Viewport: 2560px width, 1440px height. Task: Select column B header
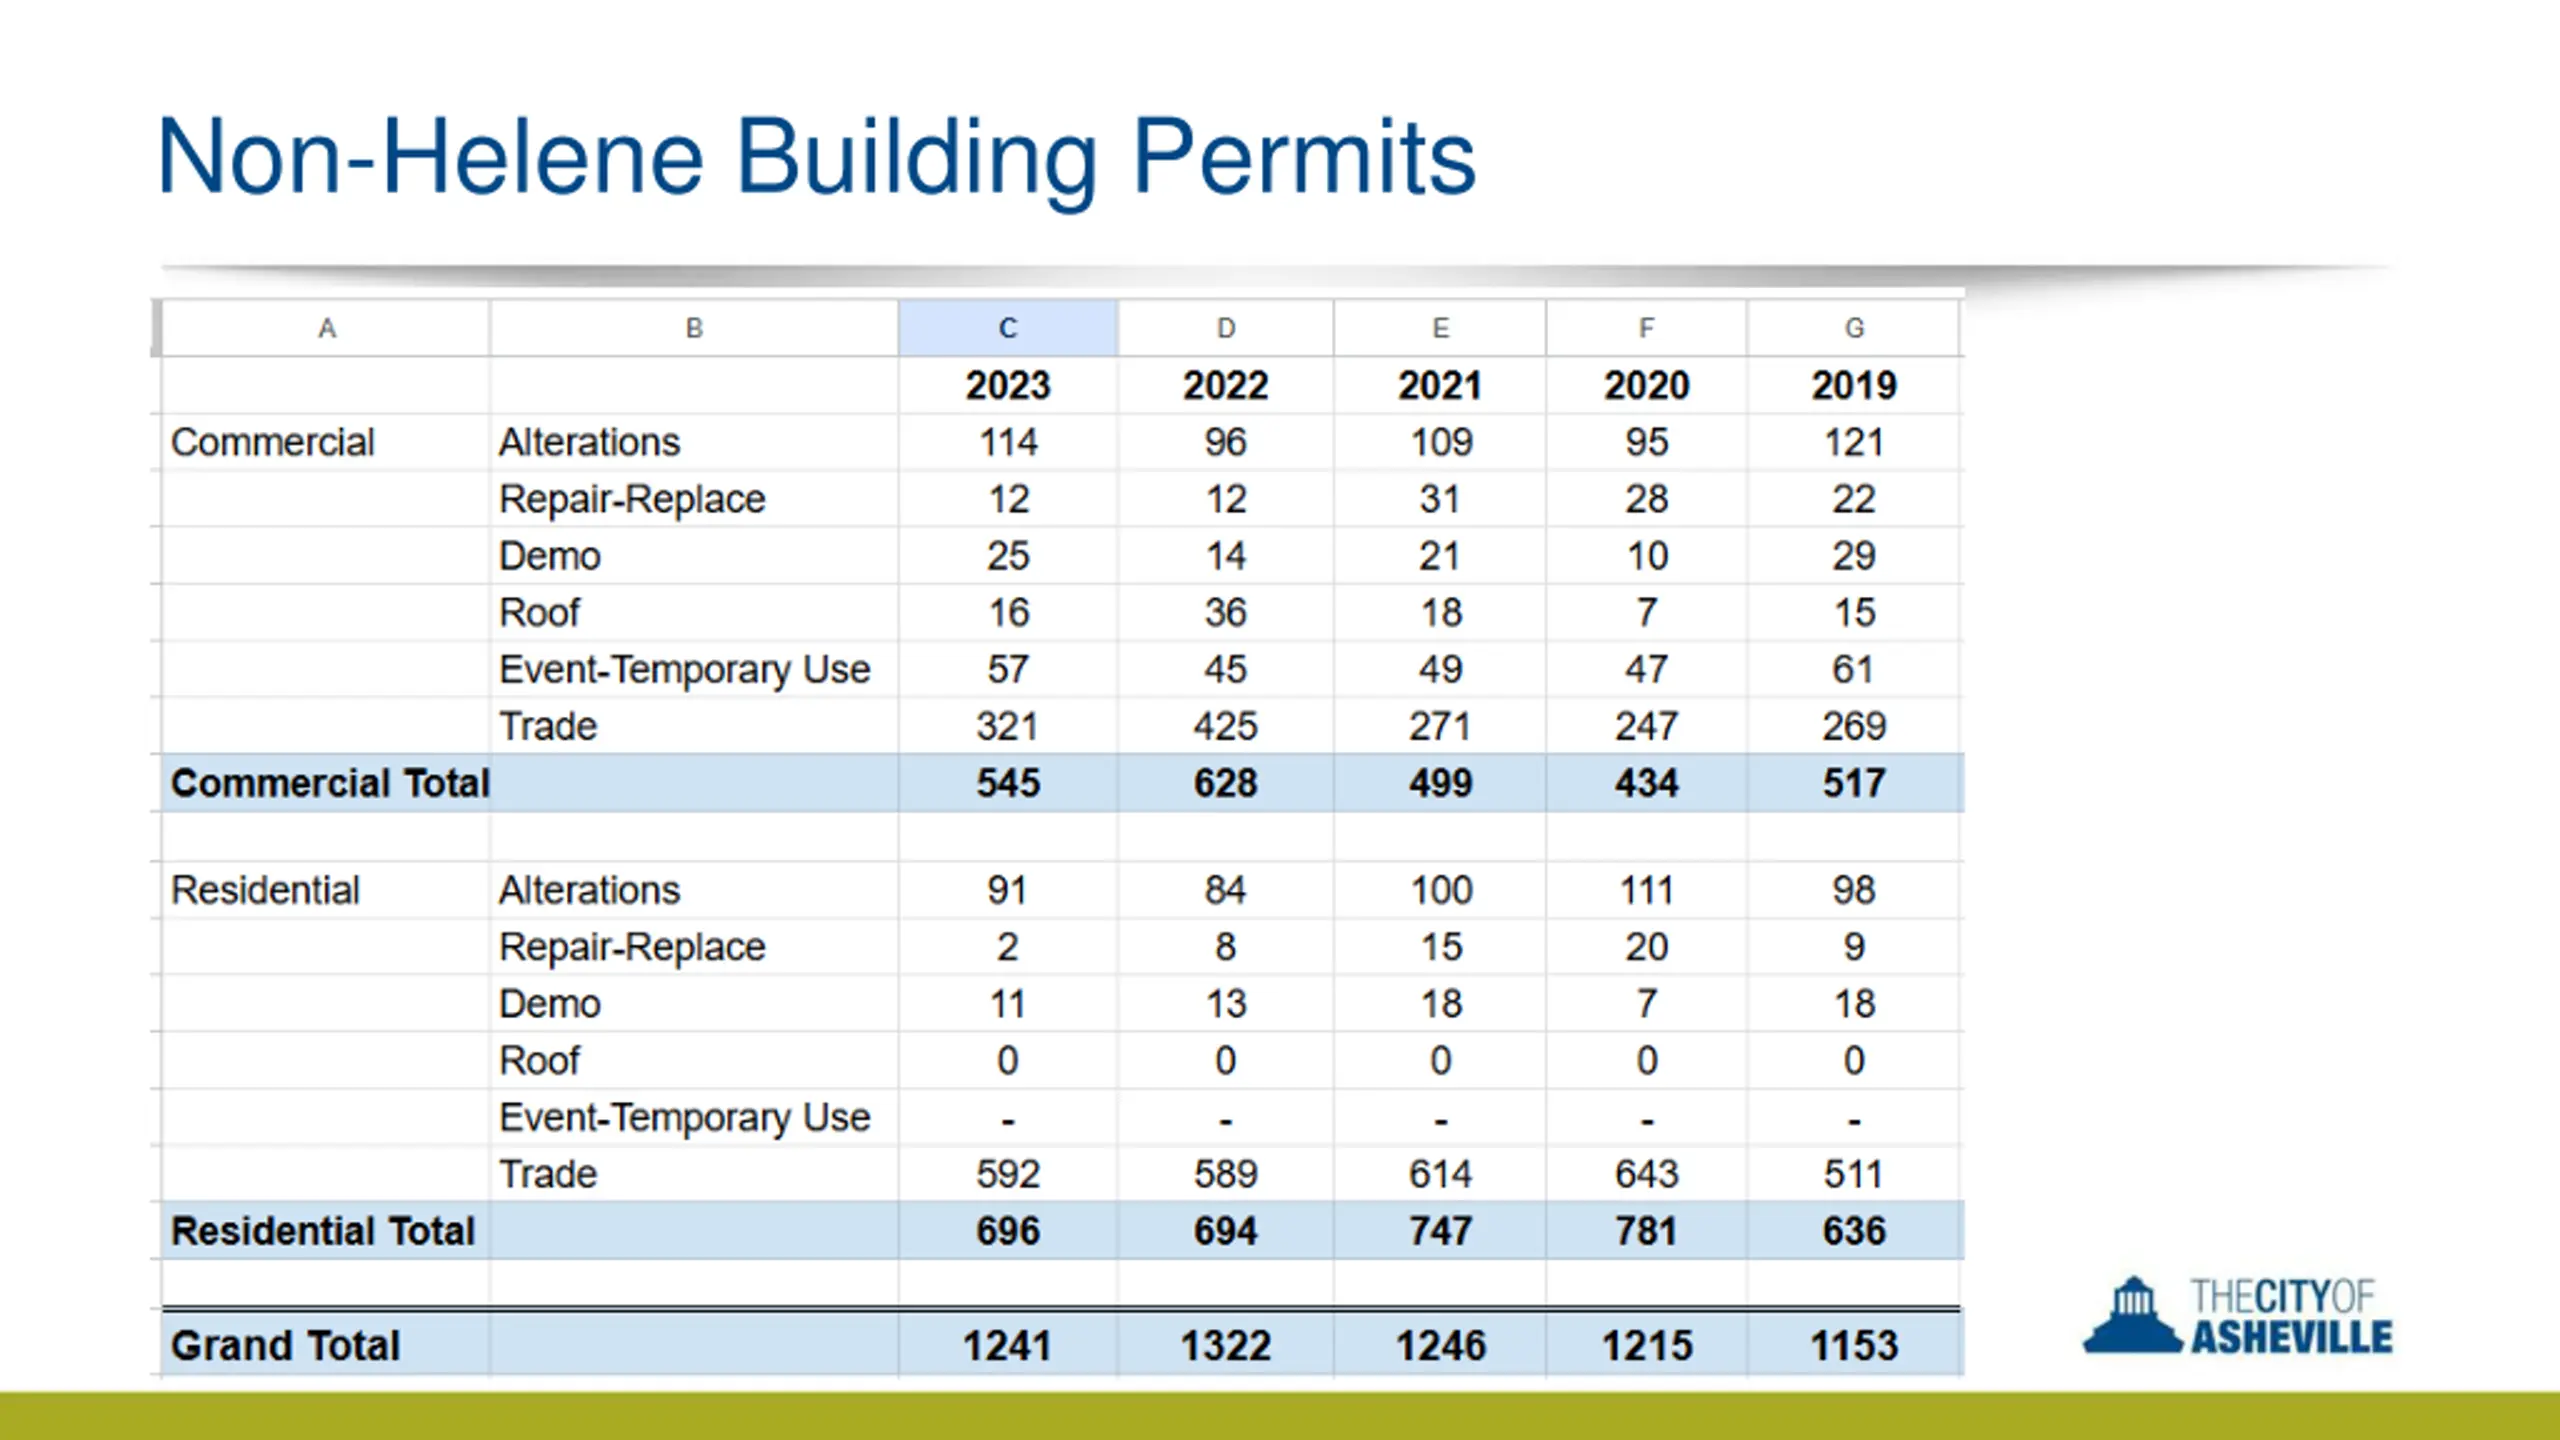point(694,328)
